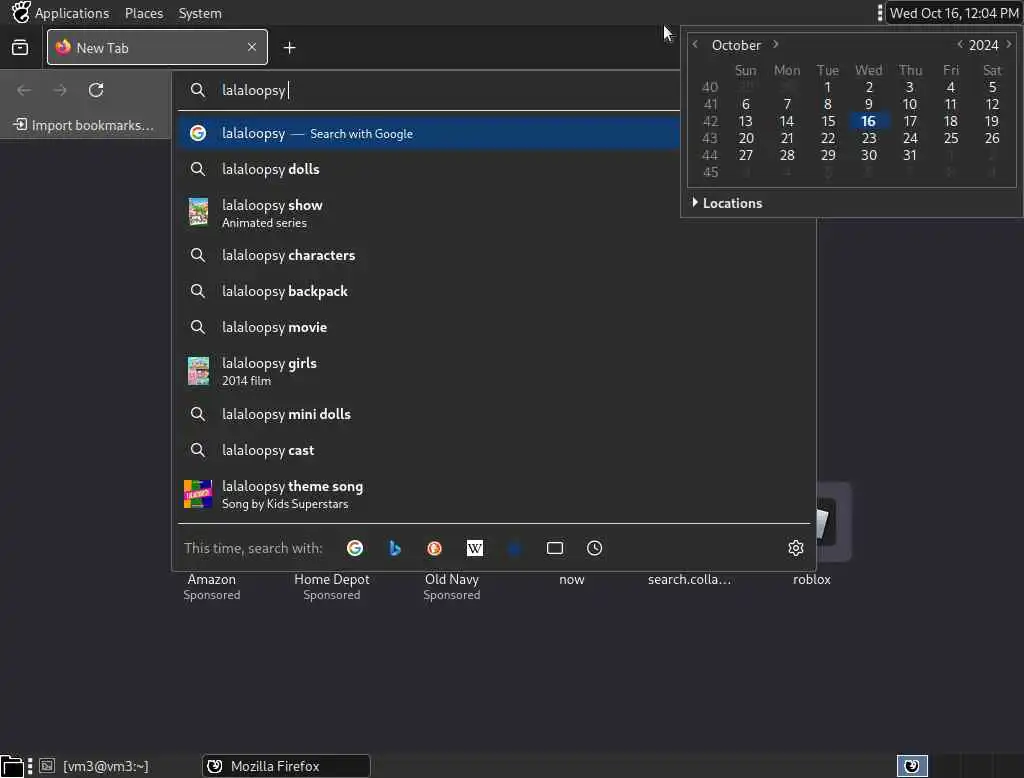The image size is (1024, 778).
Task: Search this time in open Tabs icon
Action: point(554,548)
